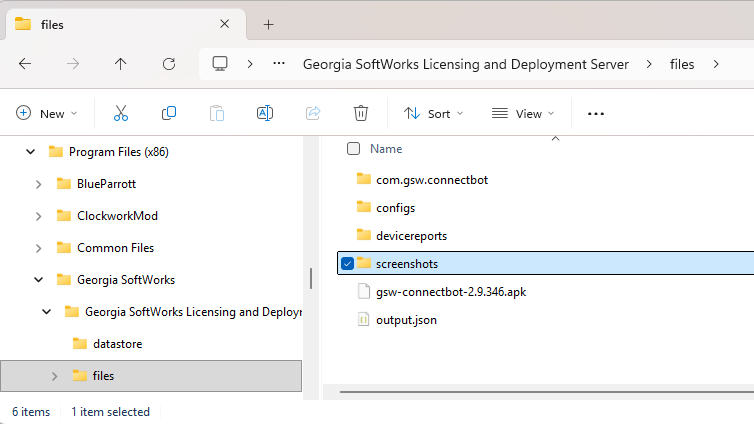
Task: Collapse the Georgia SoftWorks tree node
Action: [38, 280]
